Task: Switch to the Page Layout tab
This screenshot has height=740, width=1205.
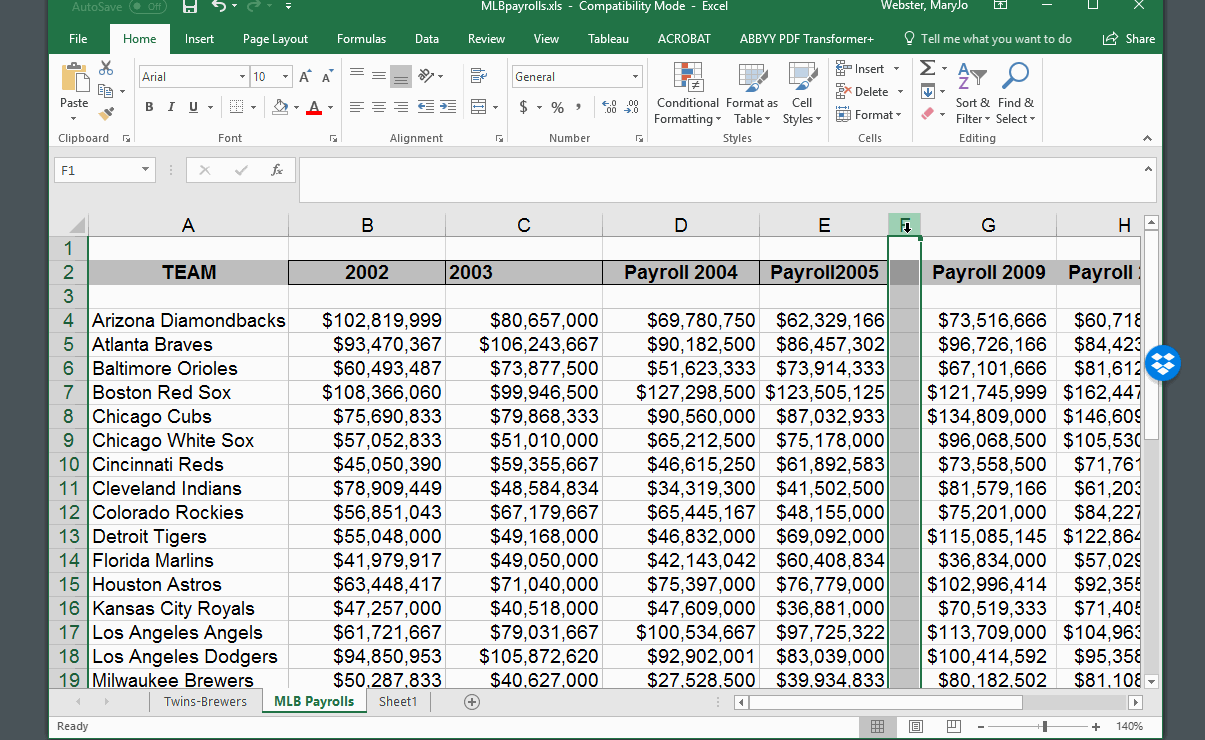Action: coord(275,39)
